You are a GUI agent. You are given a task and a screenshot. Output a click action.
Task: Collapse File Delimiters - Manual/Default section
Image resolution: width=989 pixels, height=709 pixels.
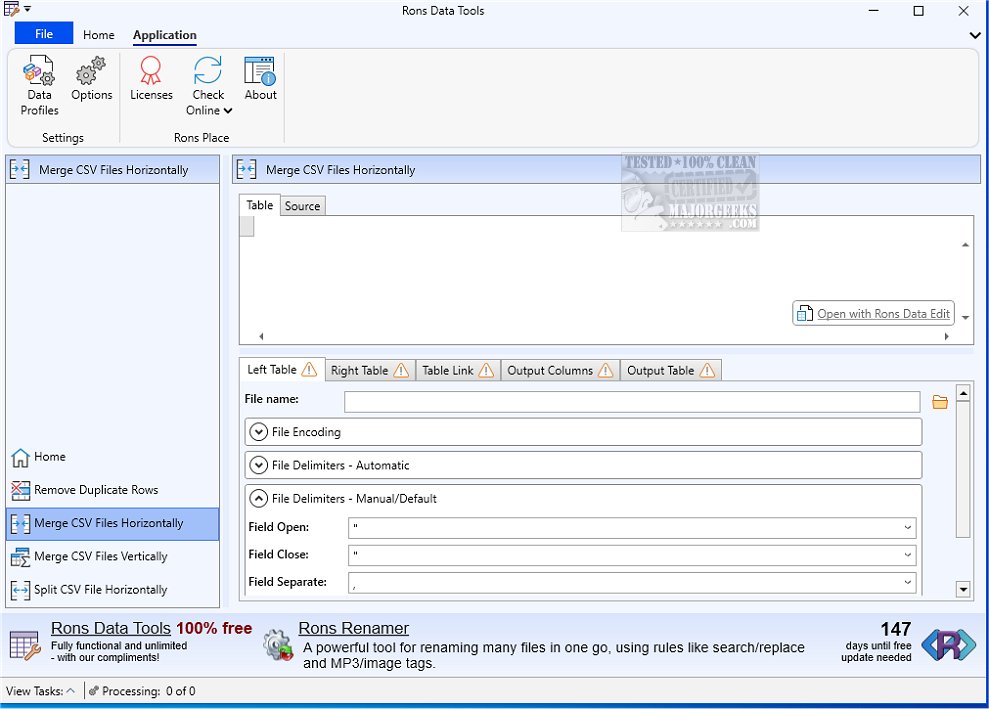point(259,498)
